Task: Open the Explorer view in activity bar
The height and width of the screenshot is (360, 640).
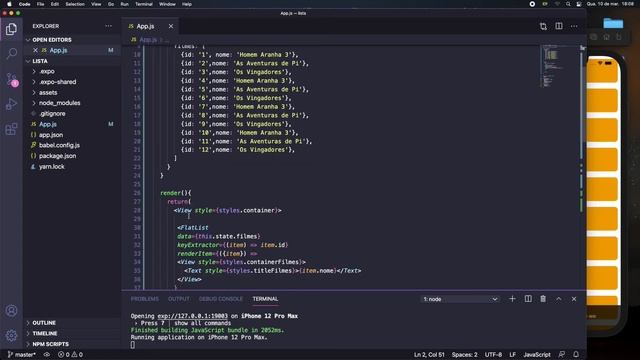Action: [x=11, y=29]
